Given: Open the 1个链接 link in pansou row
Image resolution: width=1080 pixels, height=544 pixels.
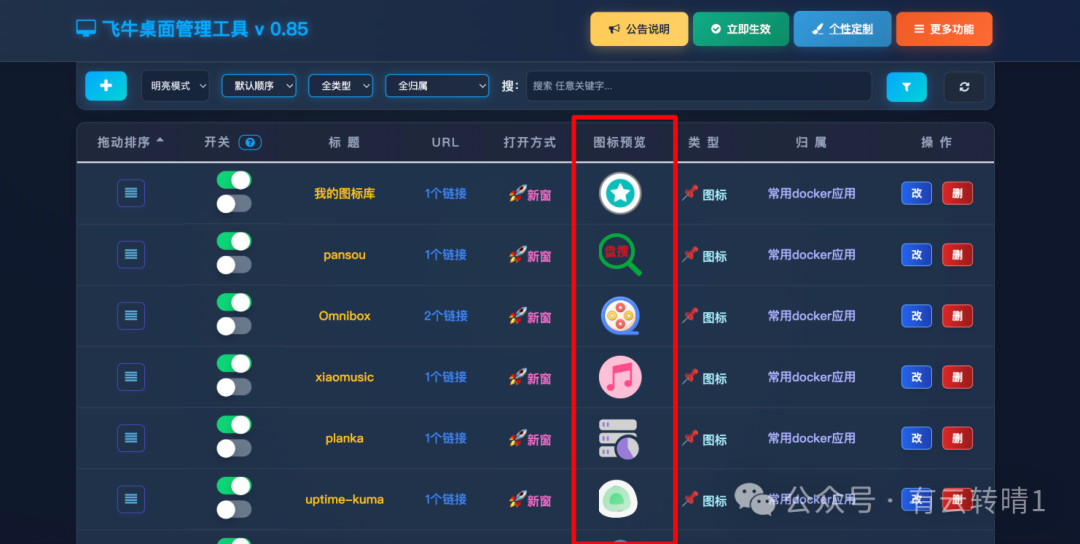Looking at the screenshot, I should point(446,255).
